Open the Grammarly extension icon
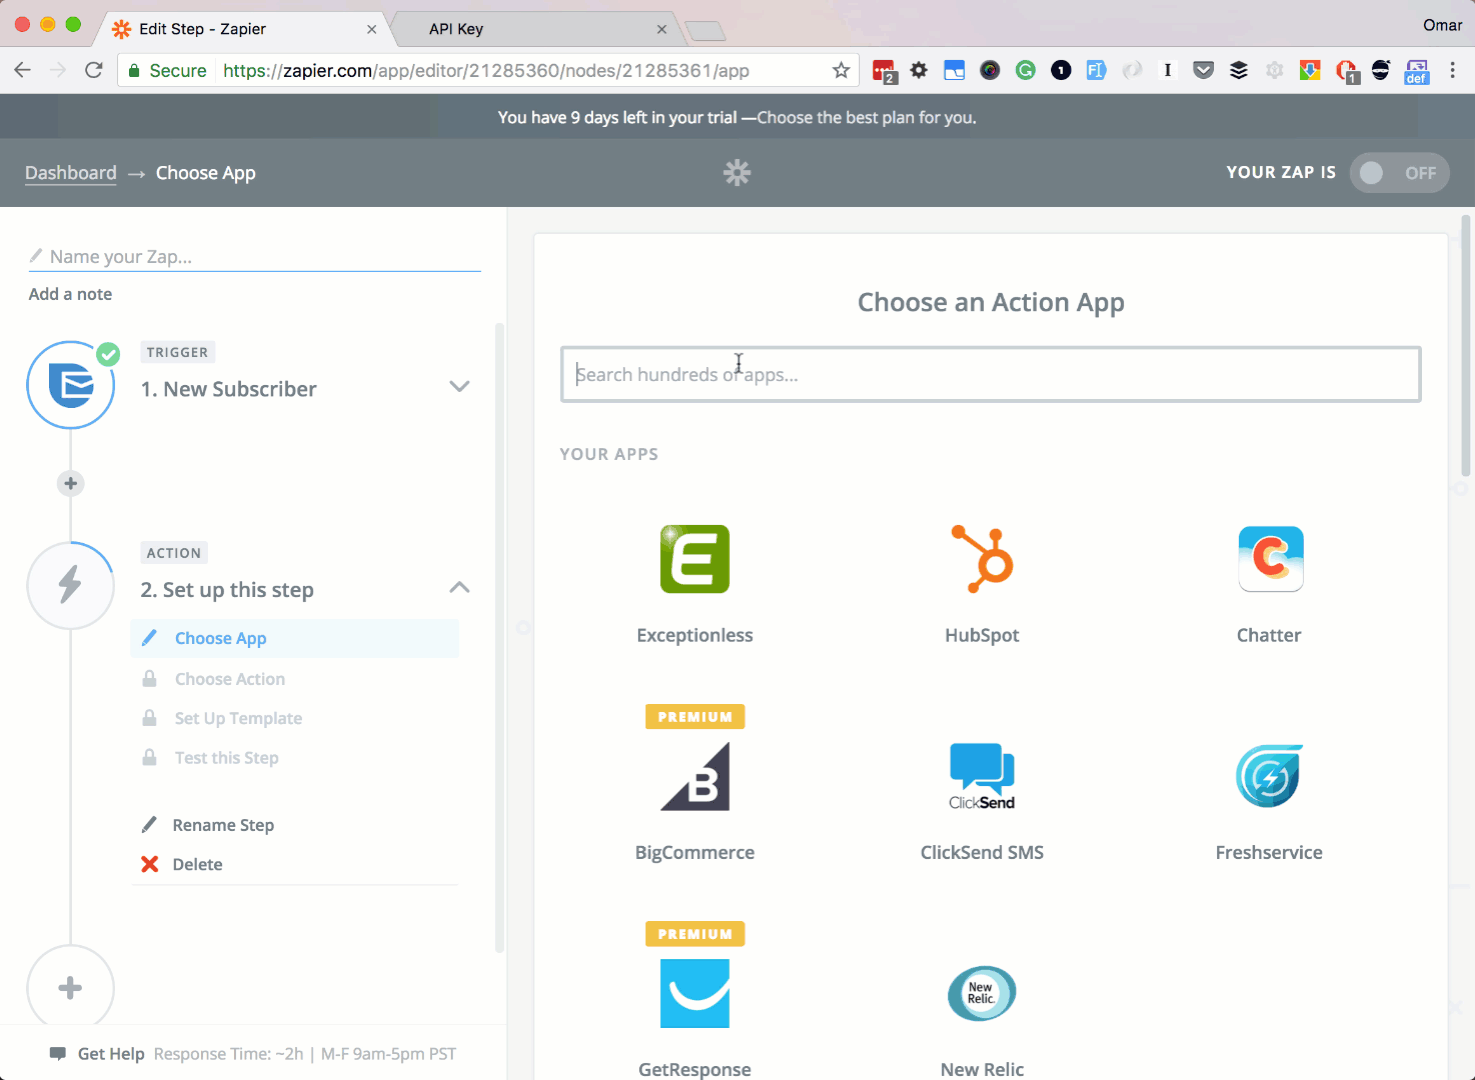1475x1080 pixels. (x=1025, y=70)
